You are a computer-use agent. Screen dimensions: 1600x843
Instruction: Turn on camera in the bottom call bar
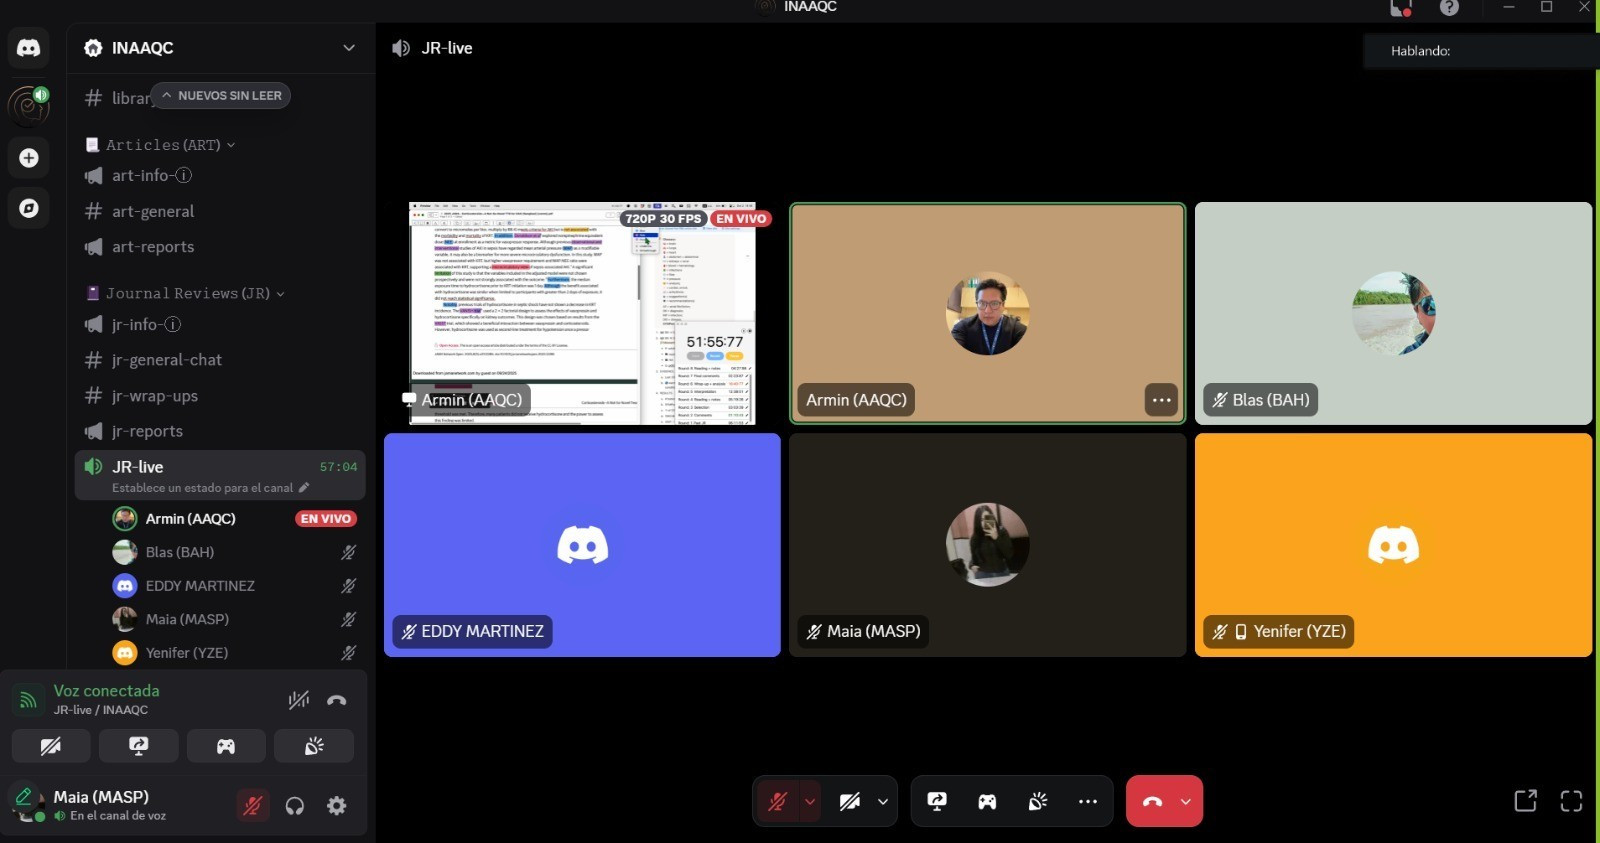pyautogui.click(x=850, y=801)
